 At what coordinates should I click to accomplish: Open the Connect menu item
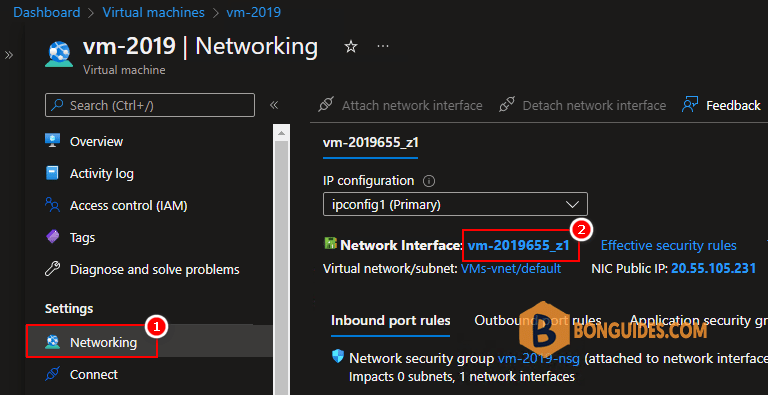94,374
